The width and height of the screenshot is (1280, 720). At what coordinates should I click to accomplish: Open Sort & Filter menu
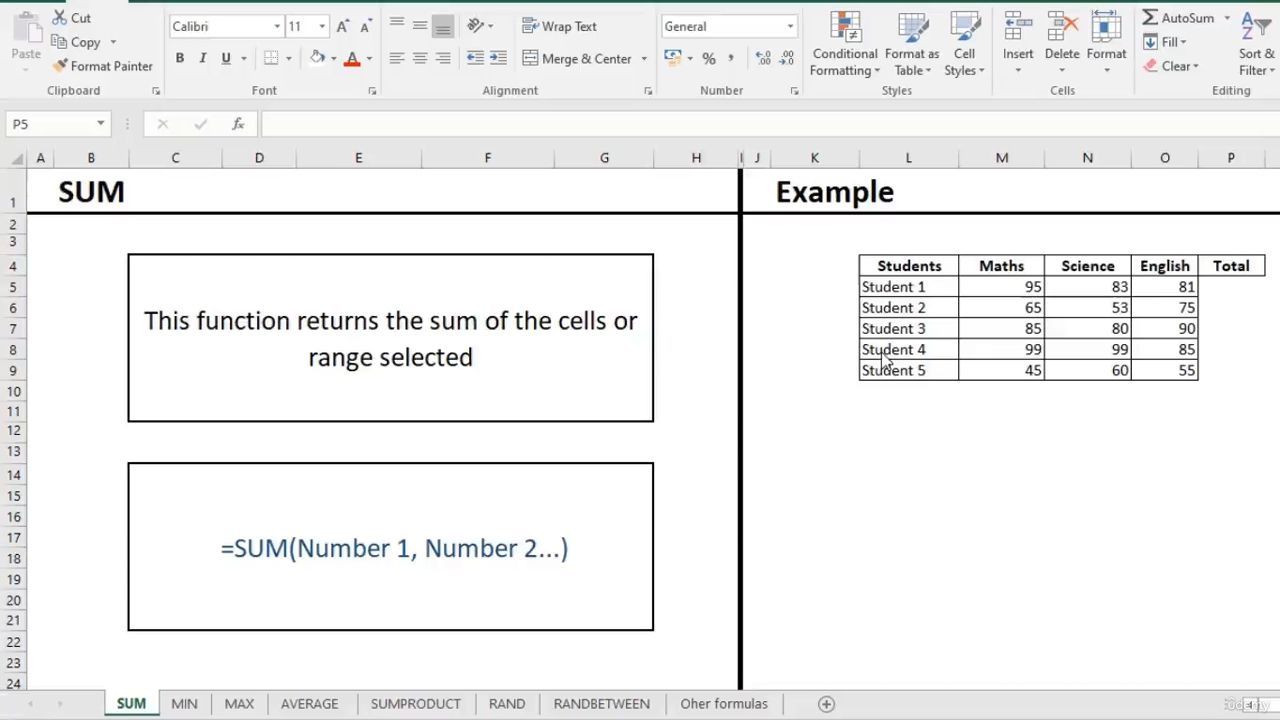click(x=1256, y=44)
